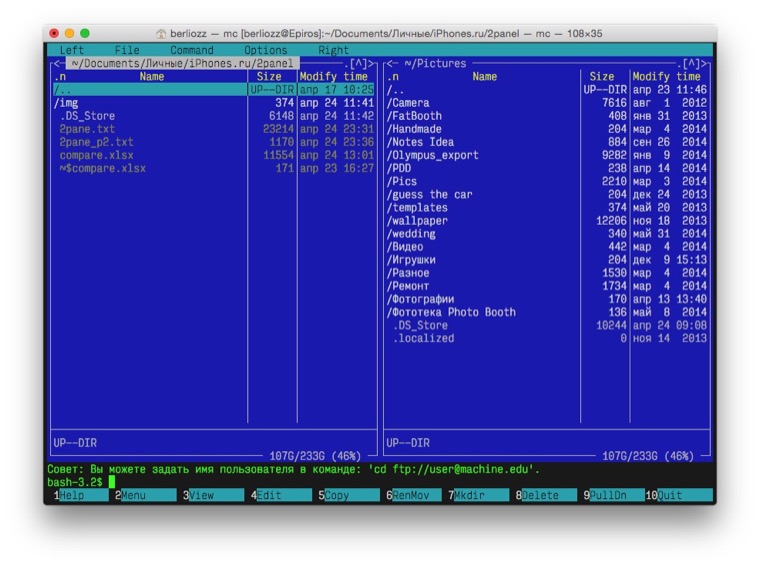
Task: Open the File menu
Action: 127,50
